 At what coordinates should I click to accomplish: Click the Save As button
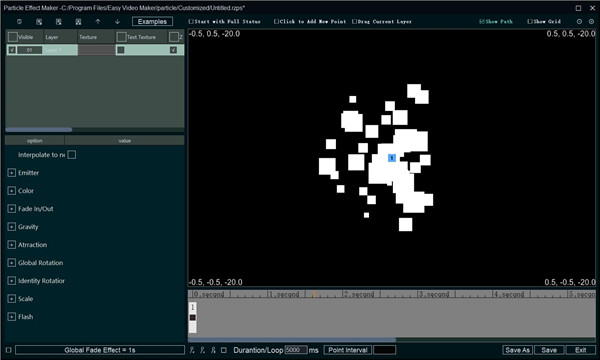pos(517,350)
